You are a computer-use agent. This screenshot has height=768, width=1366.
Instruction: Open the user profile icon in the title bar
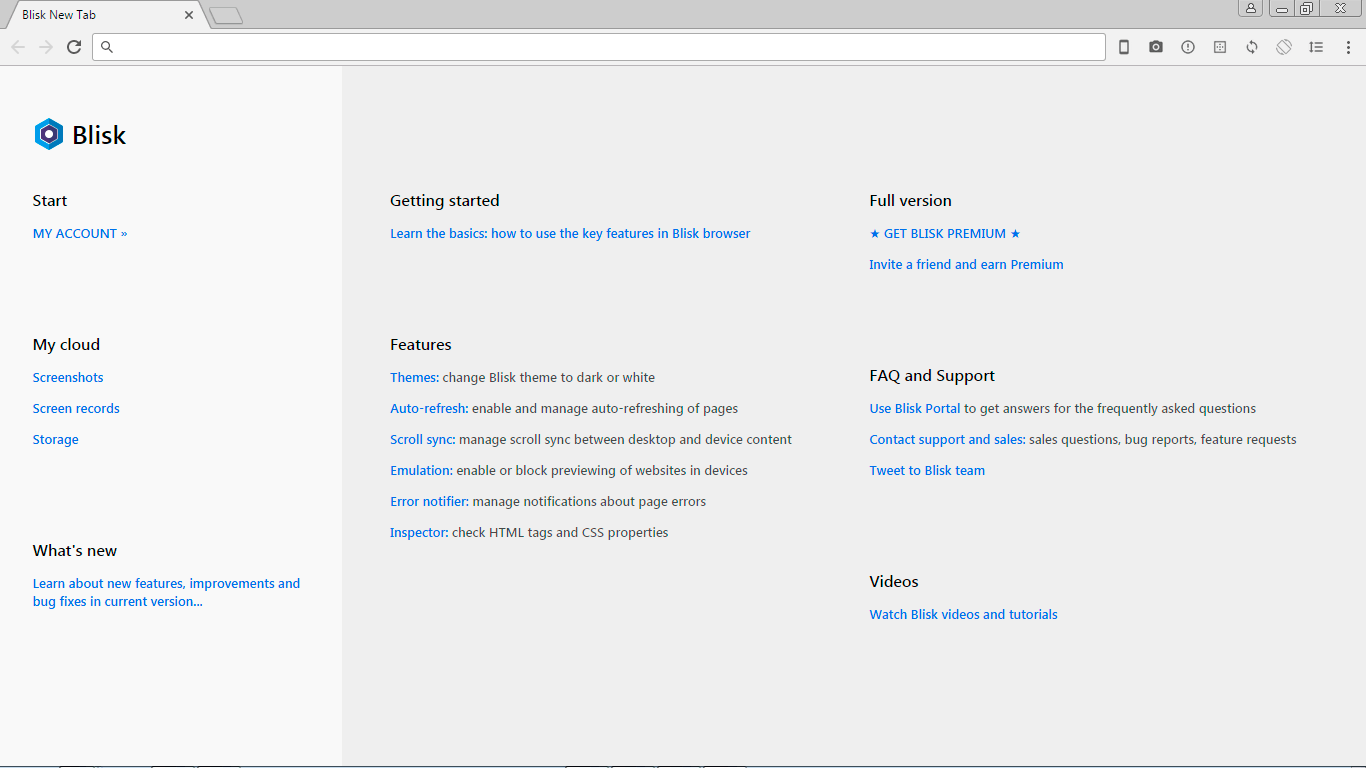(1250, 9)
